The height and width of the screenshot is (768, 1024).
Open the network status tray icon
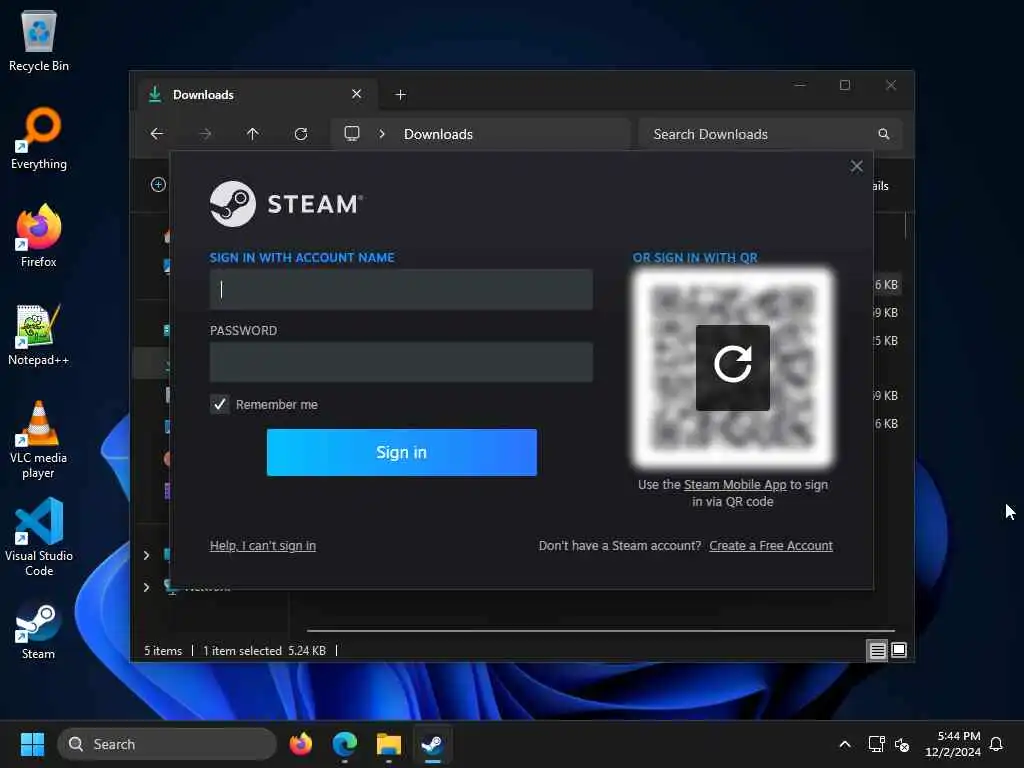click(876, 744)
